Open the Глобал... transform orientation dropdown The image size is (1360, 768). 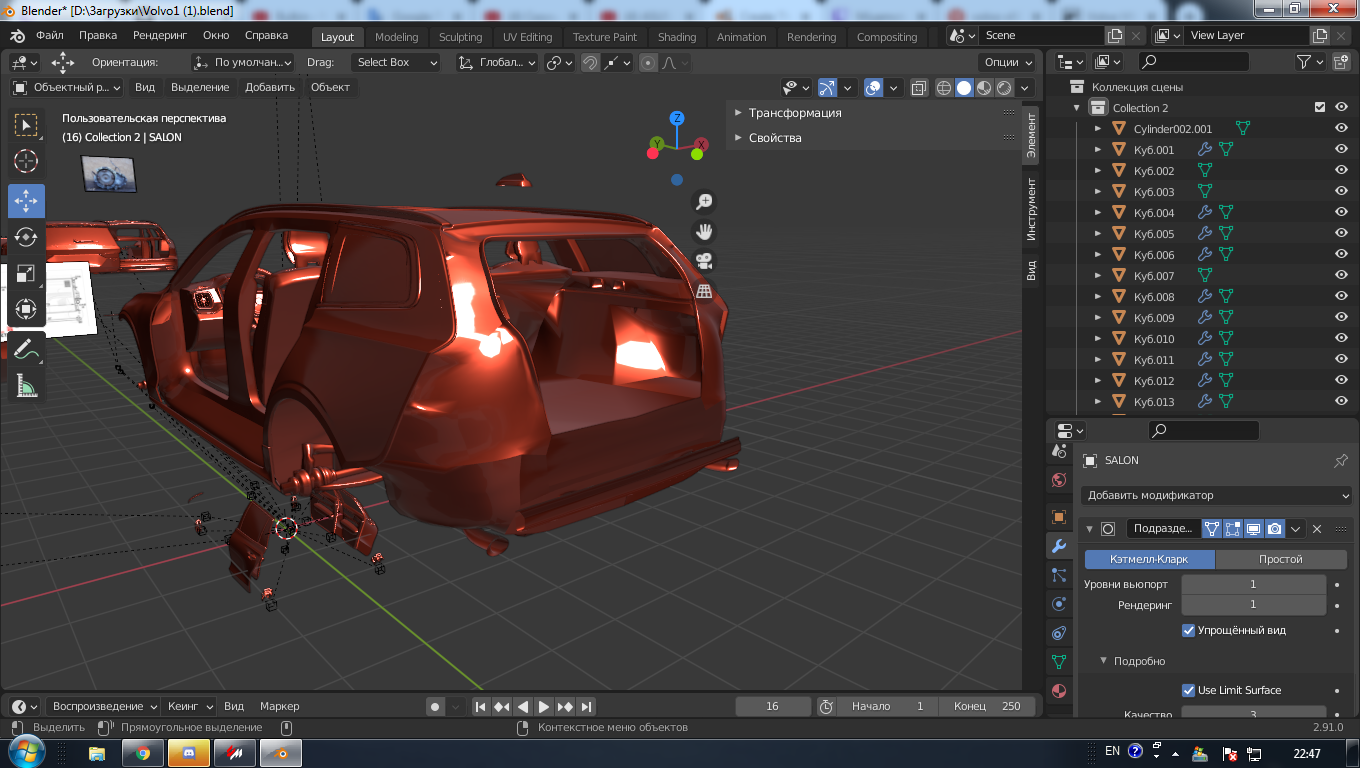496,63
